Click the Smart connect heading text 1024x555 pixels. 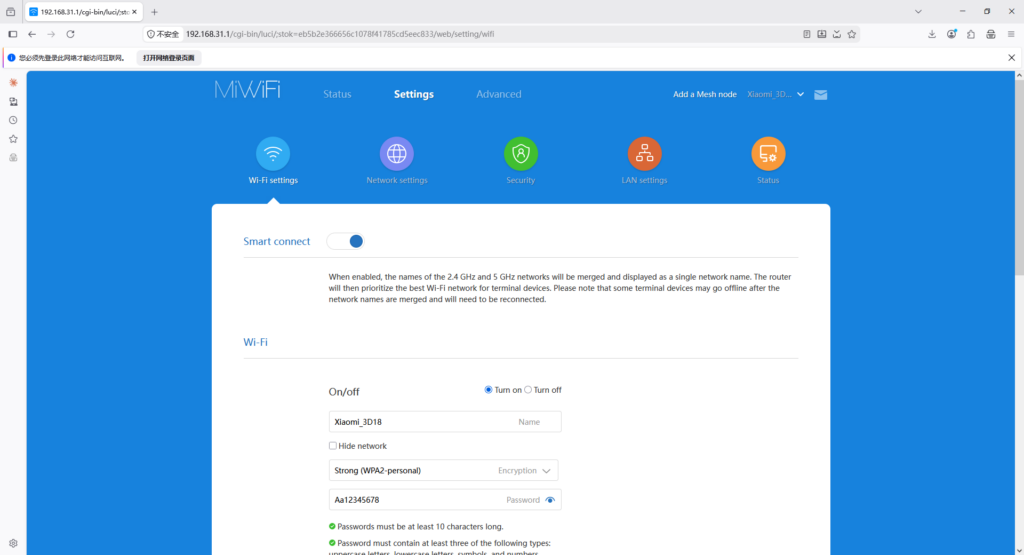coord(276,242)
